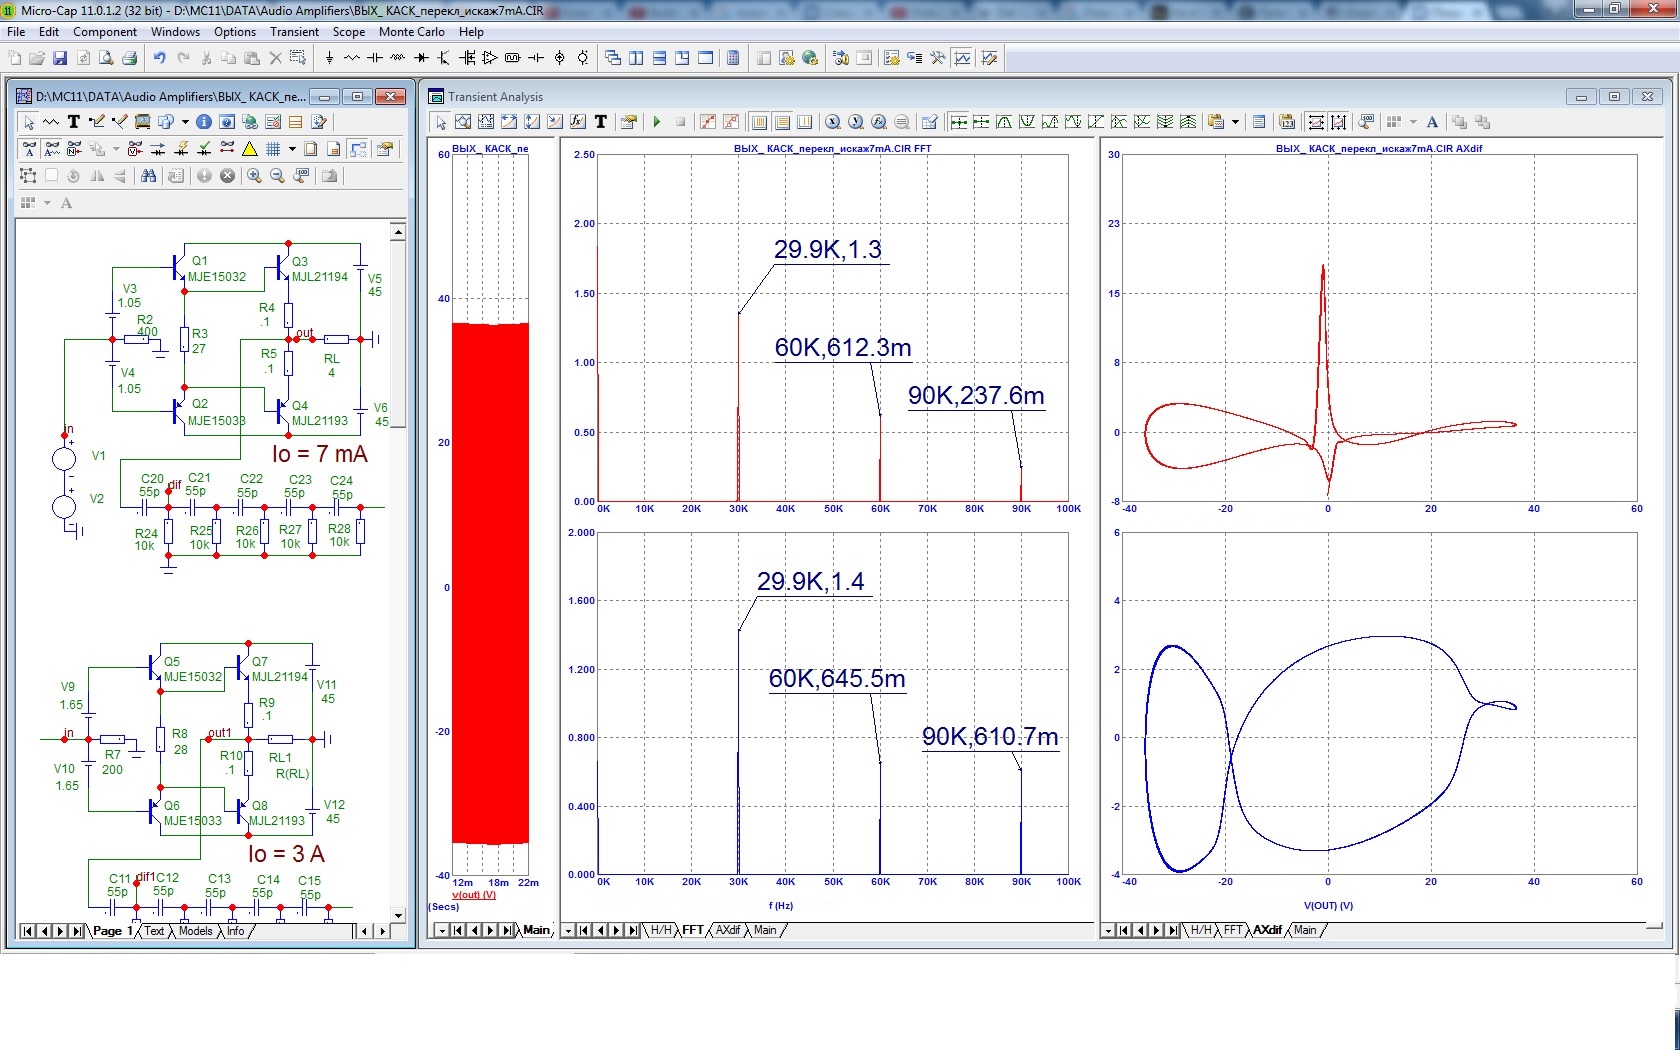Click the font 'A' icon in analysis toolbar

(x=1432, y=122)
